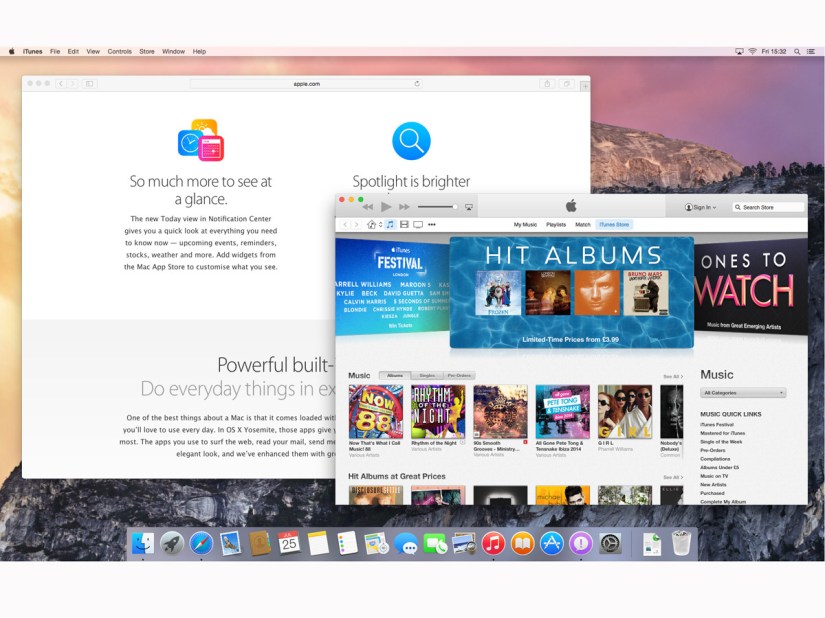
Task: Open Launchpad from the Dock
Action: pyautogui.click(x=172, y=543)
